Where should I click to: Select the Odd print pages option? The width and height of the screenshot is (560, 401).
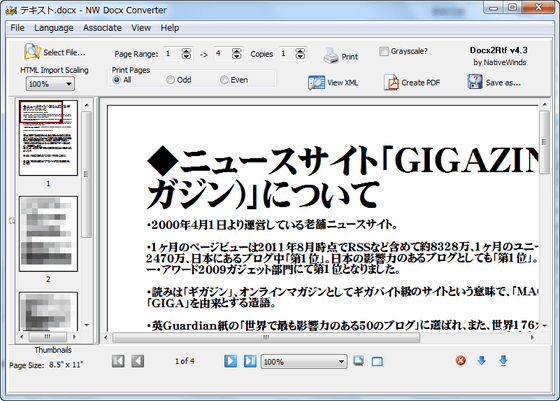(x=170, y=80)
